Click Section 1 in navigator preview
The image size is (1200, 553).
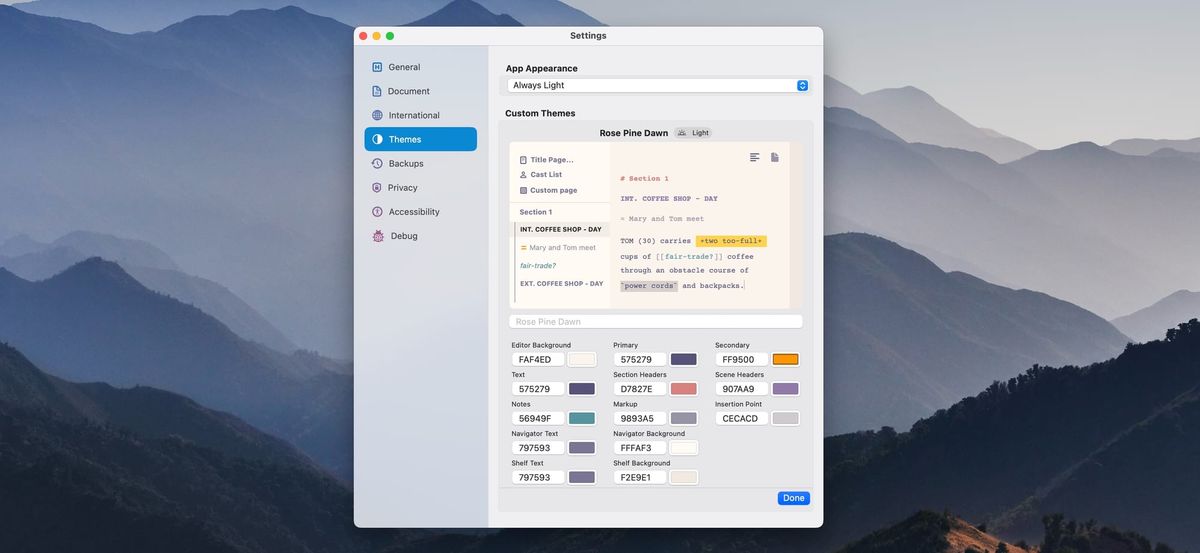tap(536, 212)
